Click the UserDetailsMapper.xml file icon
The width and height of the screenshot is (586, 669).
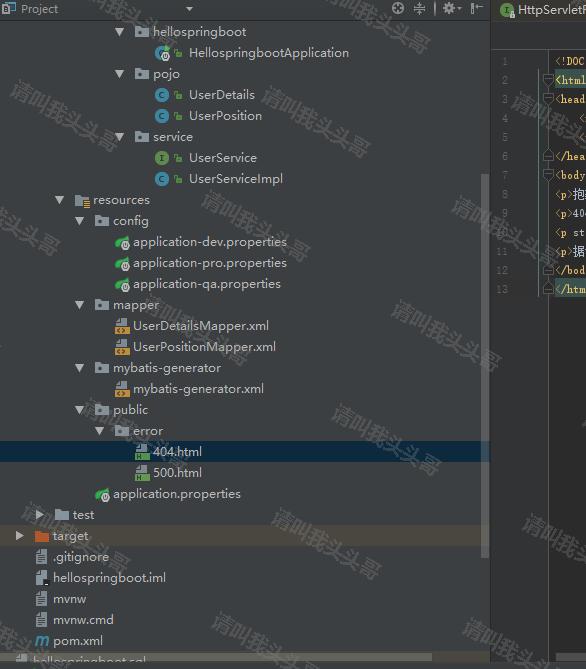coord(122,326)
